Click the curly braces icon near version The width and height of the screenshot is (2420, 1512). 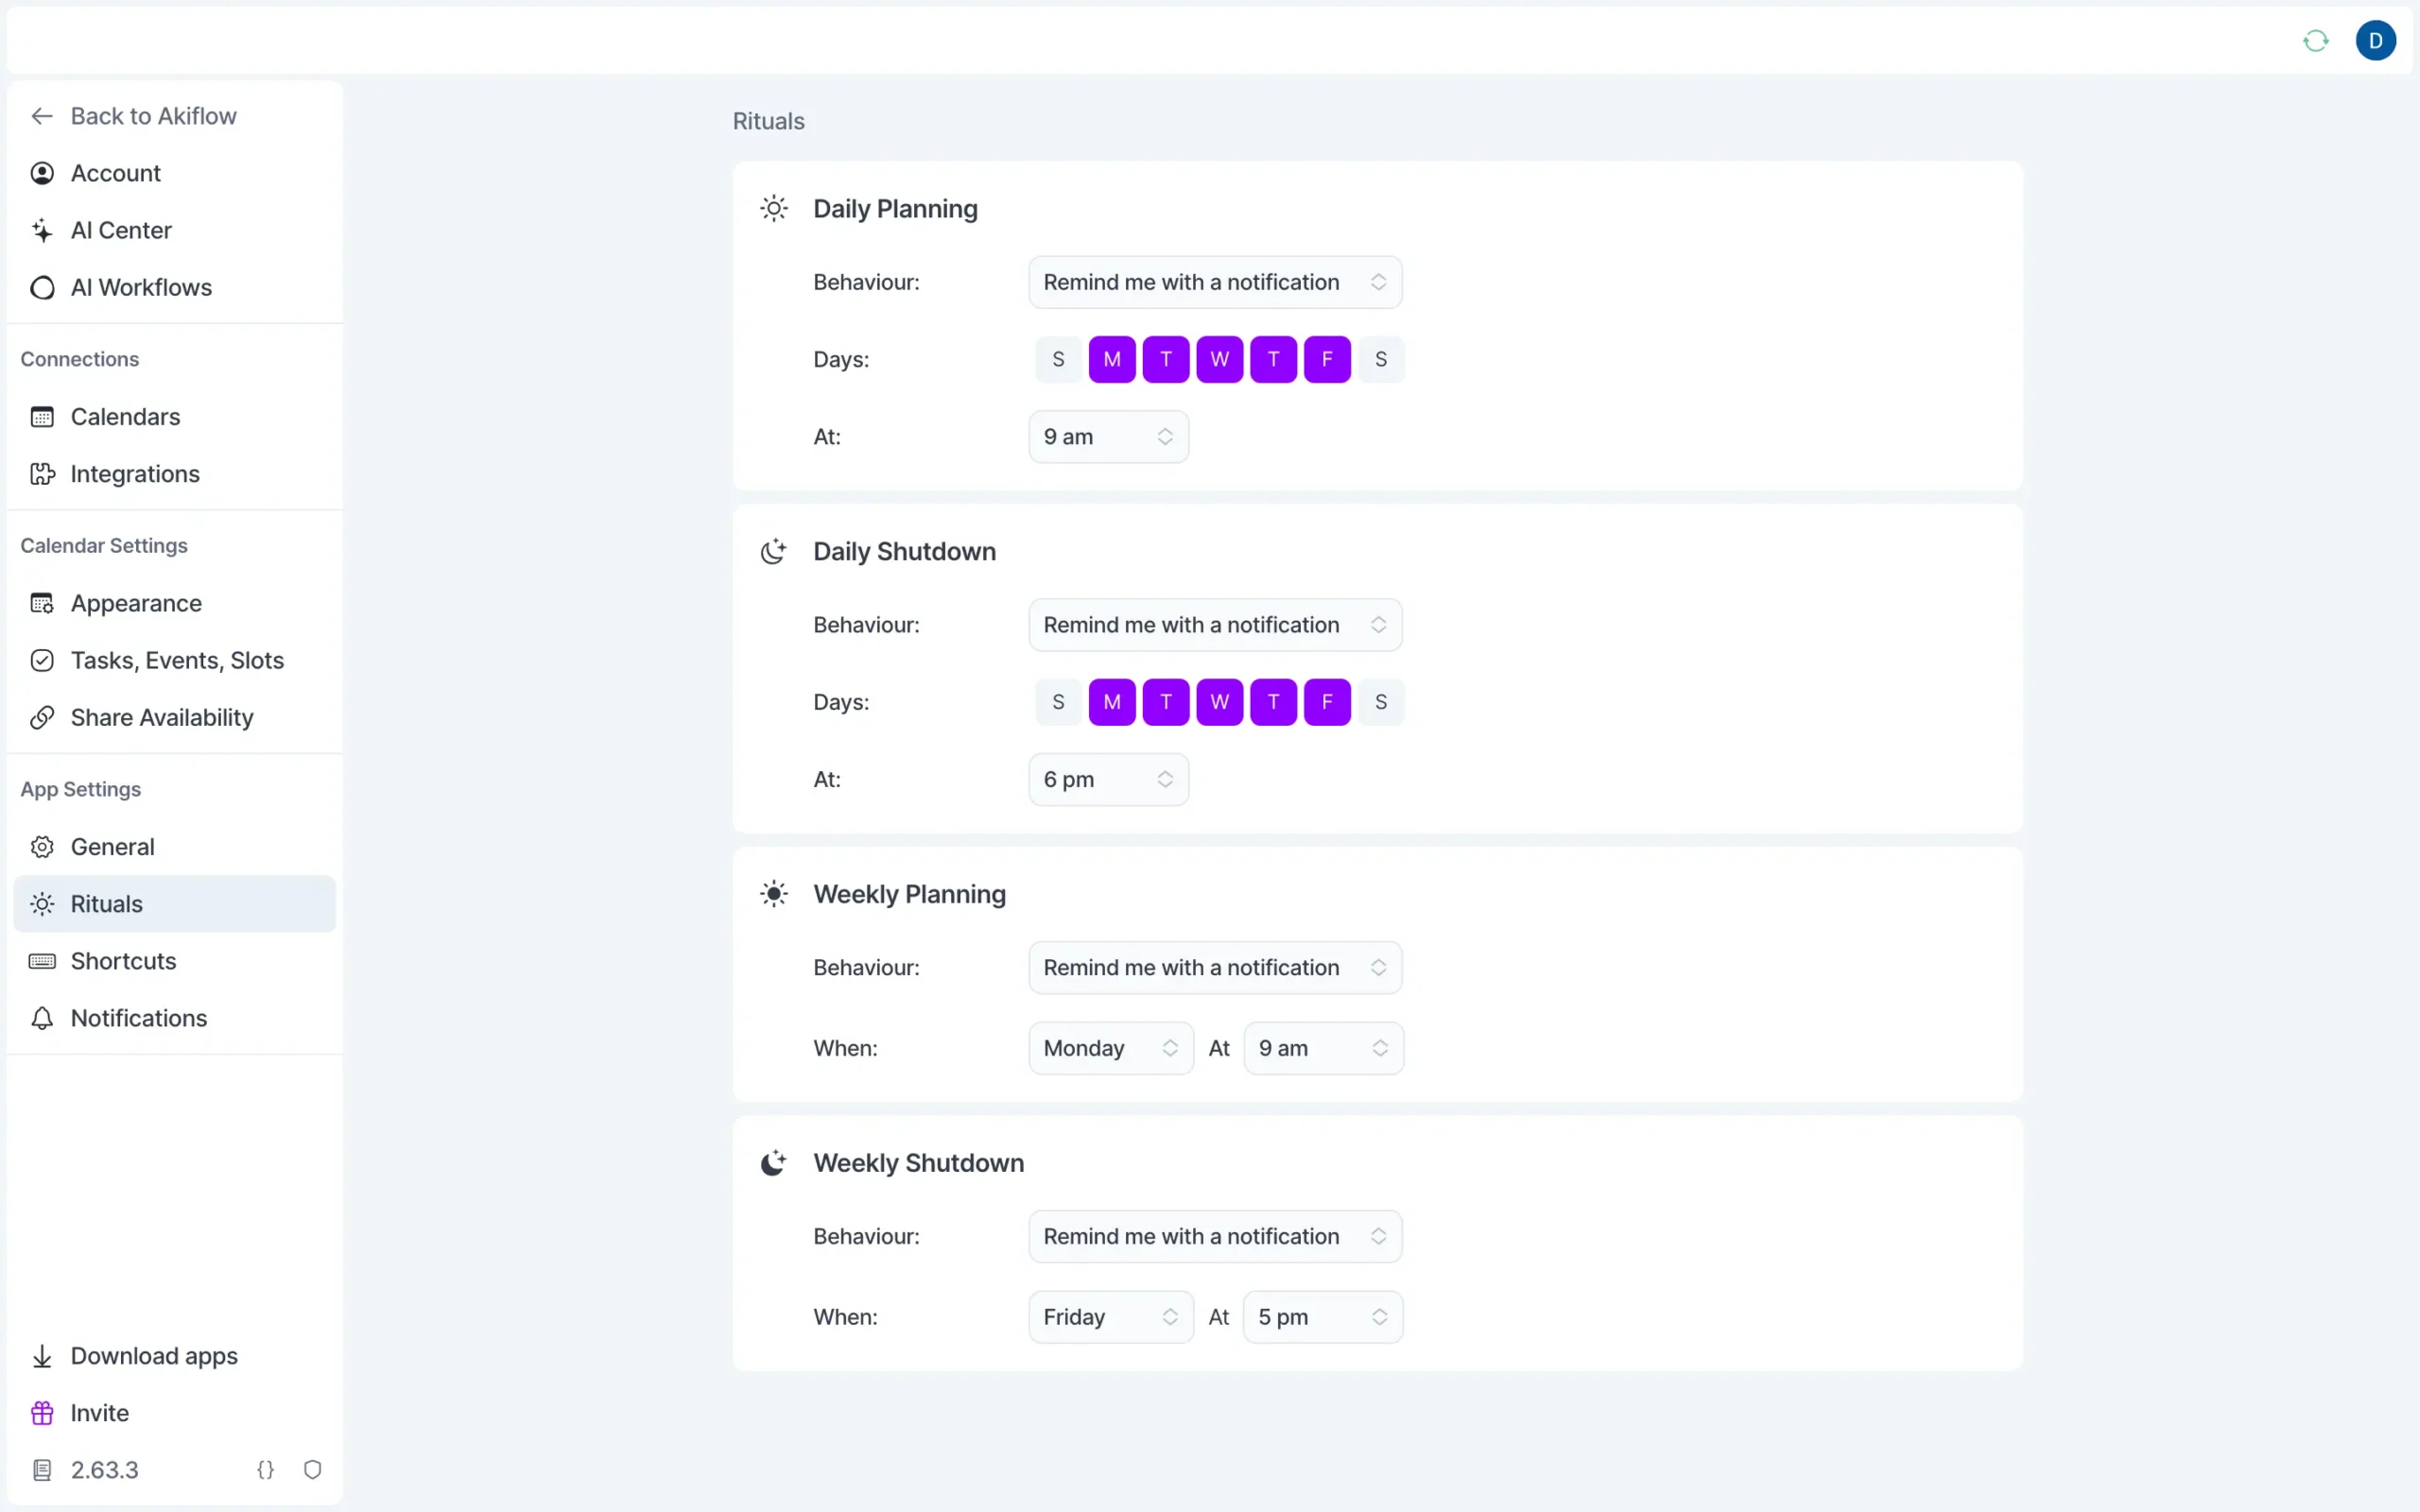[x=265, y=1469]
